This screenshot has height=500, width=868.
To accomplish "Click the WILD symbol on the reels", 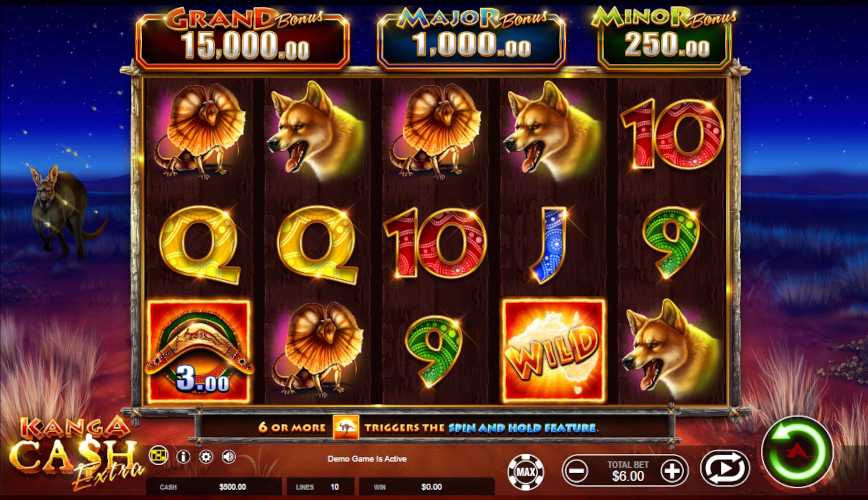I will (554, 350).
